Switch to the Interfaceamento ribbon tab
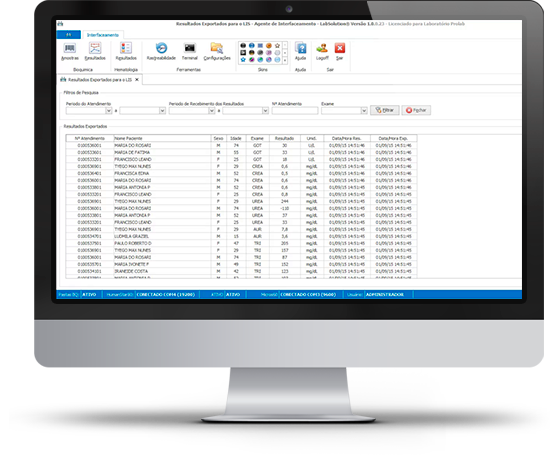Image resolution: width=552 pixels, height=465 pixels. tap(103, 35)
